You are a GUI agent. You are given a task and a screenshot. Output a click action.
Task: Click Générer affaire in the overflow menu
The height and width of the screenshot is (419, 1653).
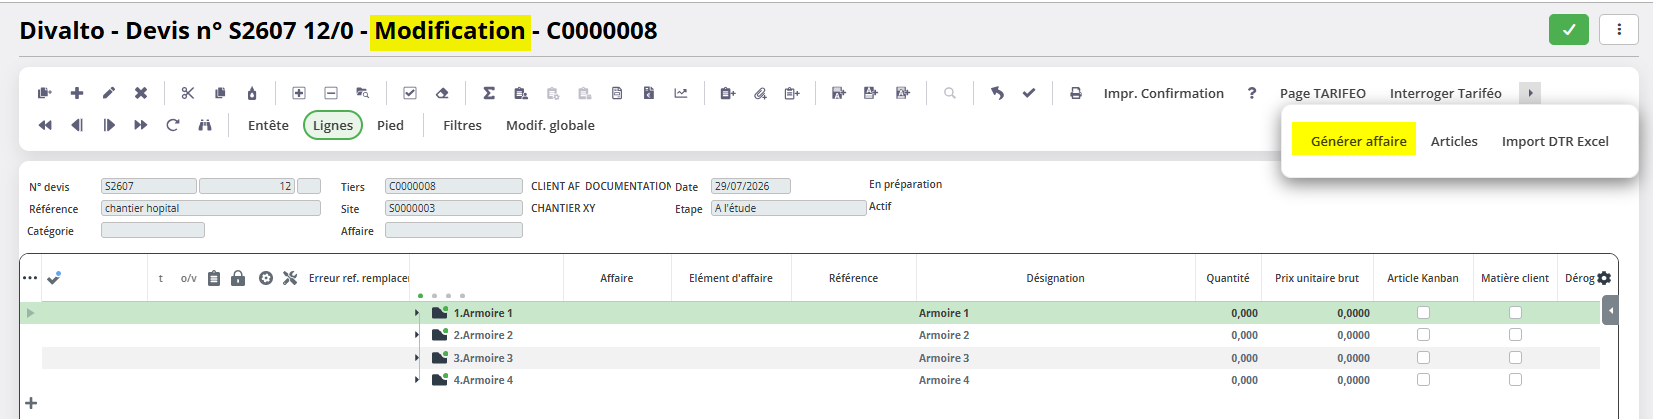[1358, 141]
